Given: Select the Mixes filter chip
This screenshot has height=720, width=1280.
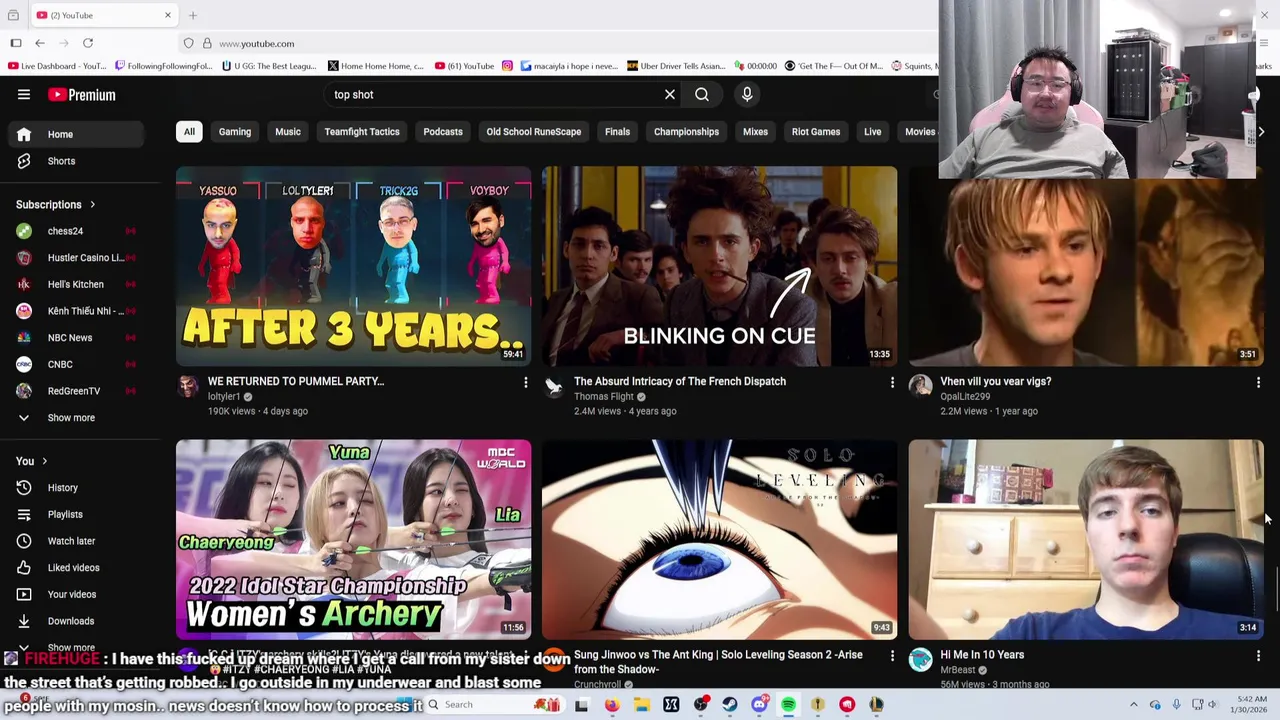Looking at the screenshot, I should click(755, 132).
